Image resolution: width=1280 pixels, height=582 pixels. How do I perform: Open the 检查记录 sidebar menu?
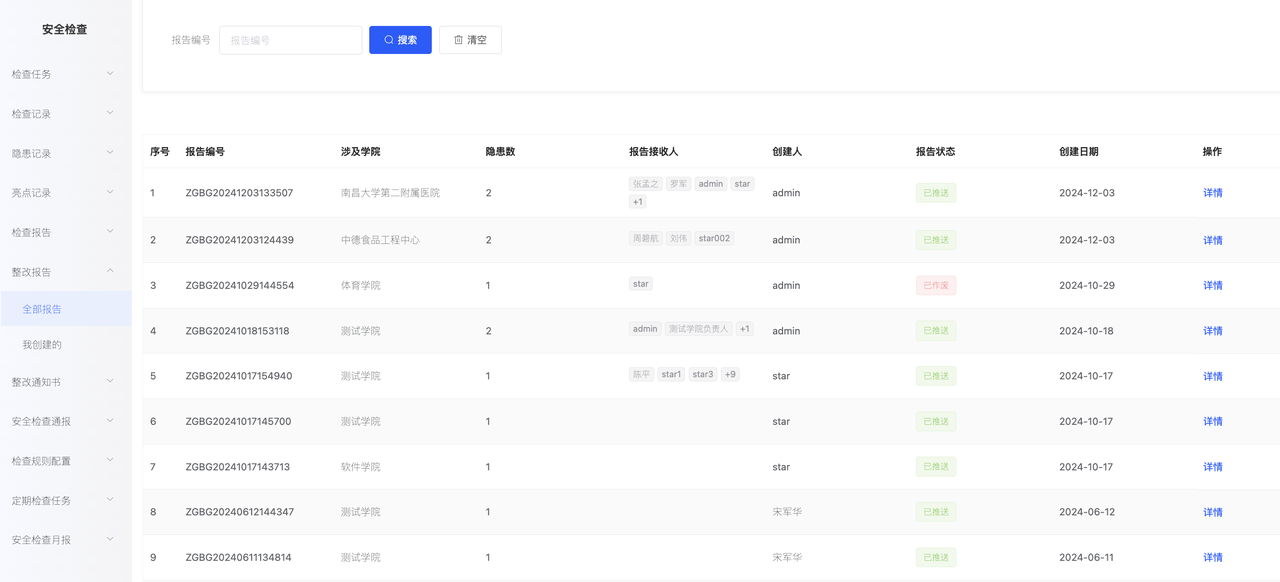[66, 114]
